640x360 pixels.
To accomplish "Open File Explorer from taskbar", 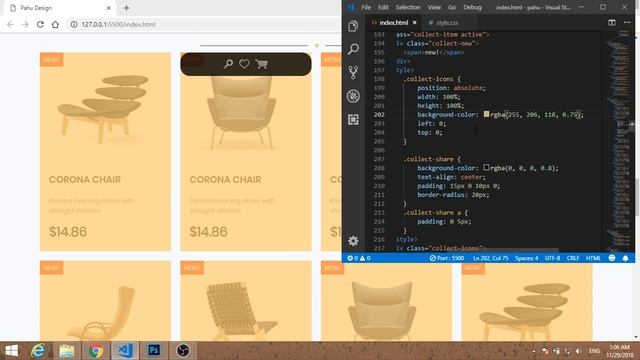I will pos(67,351).
